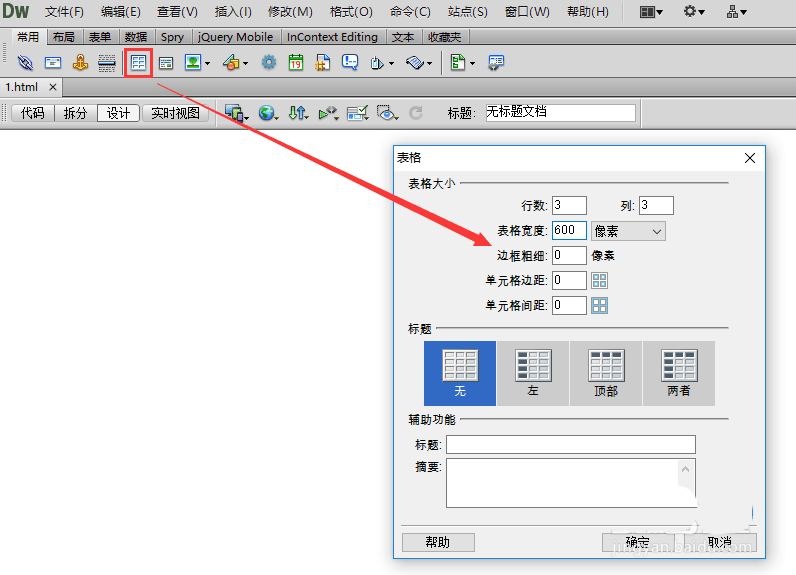Click the 边框粗细 border thickness field
The image size is (796, 575).
569,255
